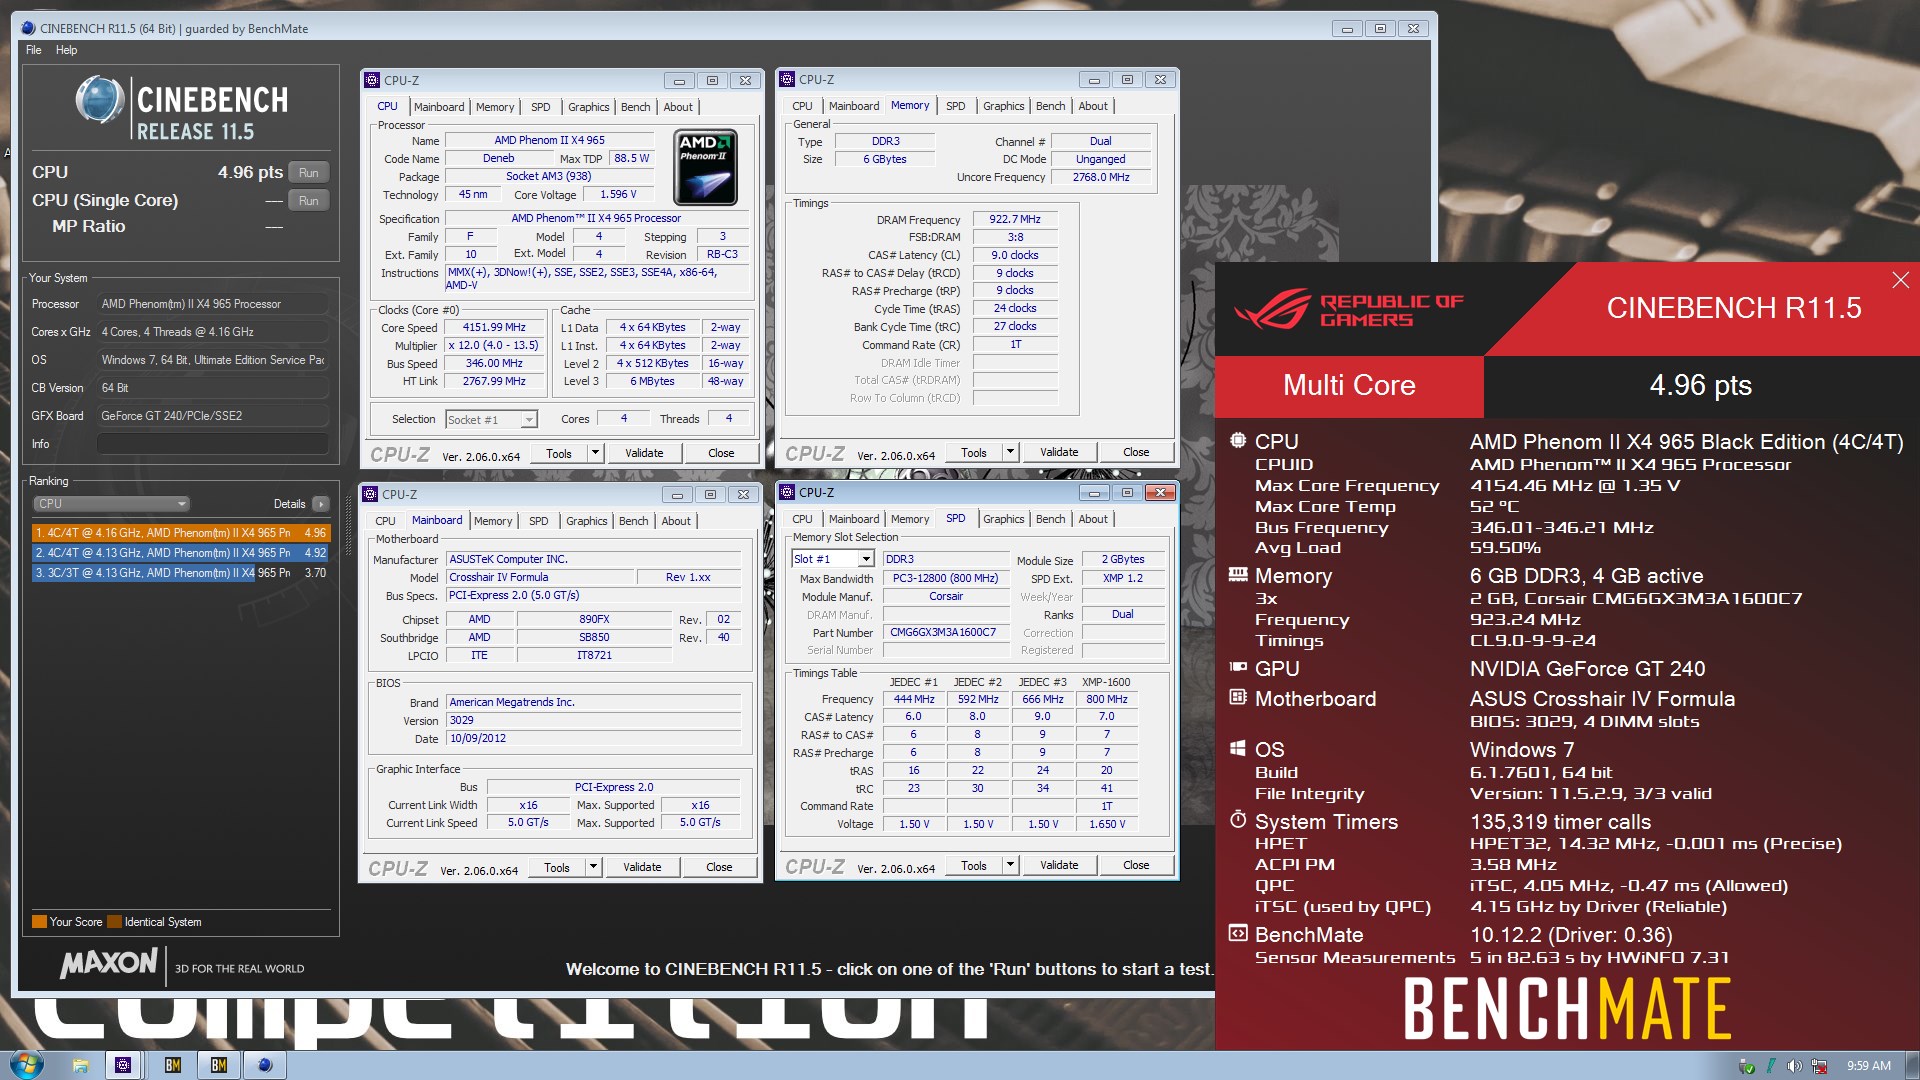The image size is (1920, 1080).
Task: Switch to About tab in the SPD tab window
Action: (1093, 519)
